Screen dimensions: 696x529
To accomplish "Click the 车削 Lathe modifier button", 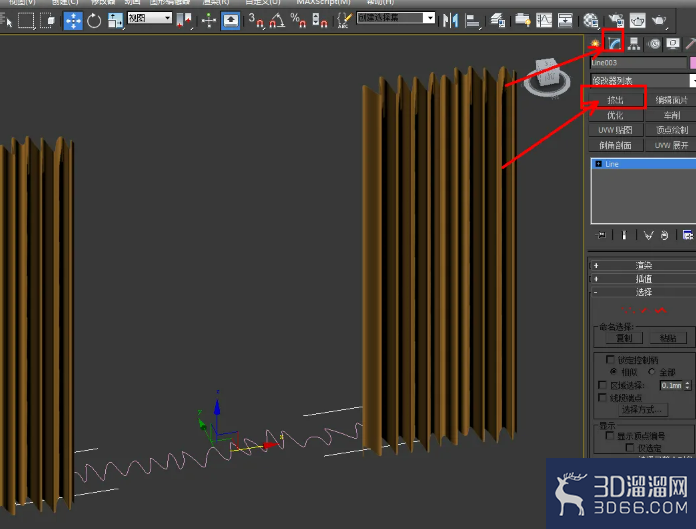I will (x=671, y=115).
